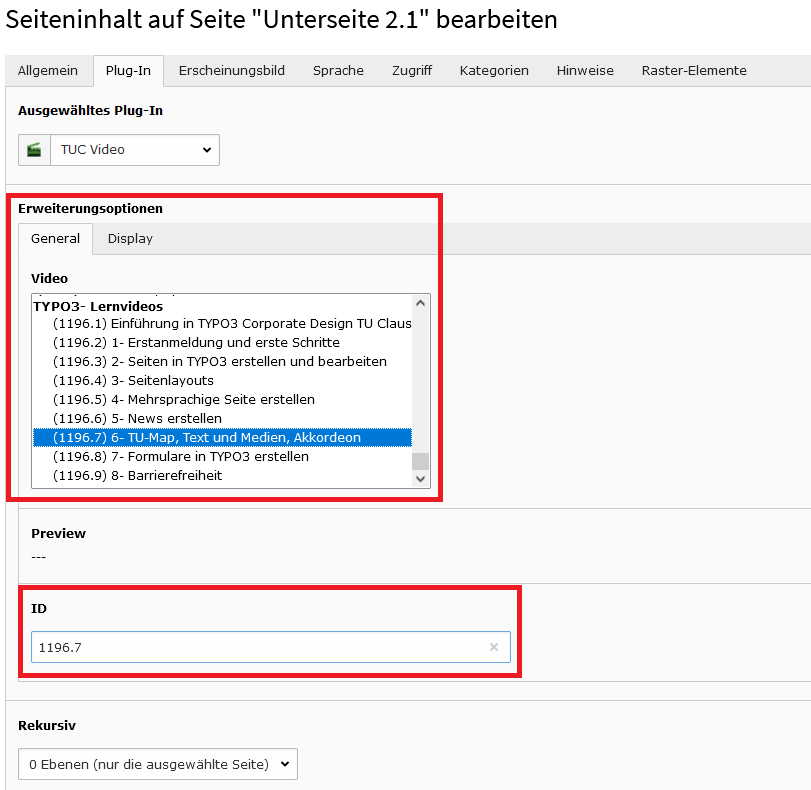The height and width of the screenshot is (790, 811).
Task: Switch to the Allgemein tab
Action: point(48,70)
